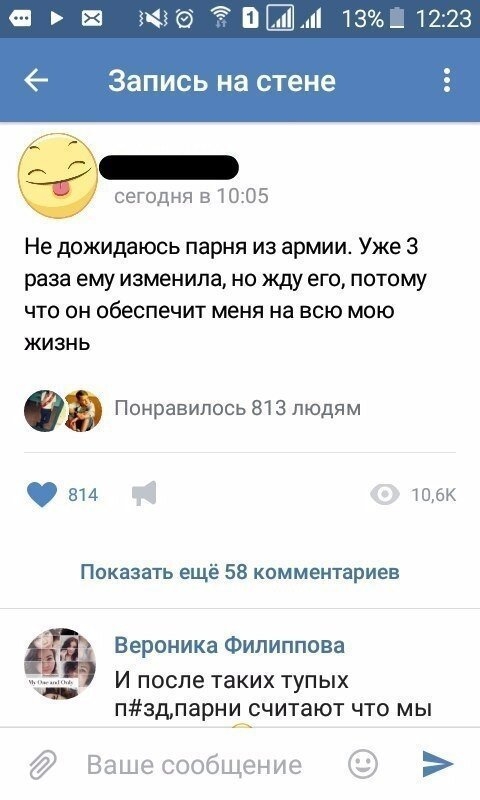Viewport: 480px width, 800px height.
Task: Send the message with the paper plane
Action: [x=438, y=764]
